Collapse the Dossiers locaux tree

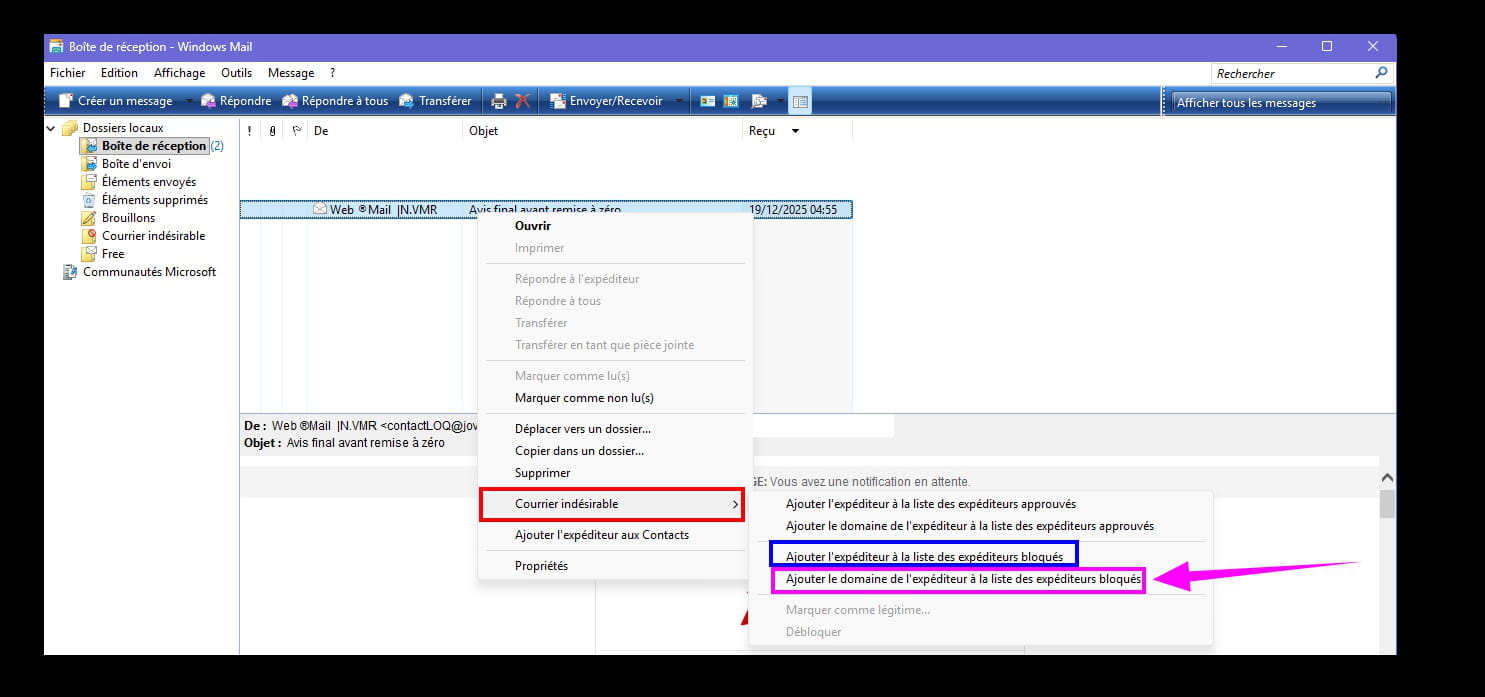52,128
